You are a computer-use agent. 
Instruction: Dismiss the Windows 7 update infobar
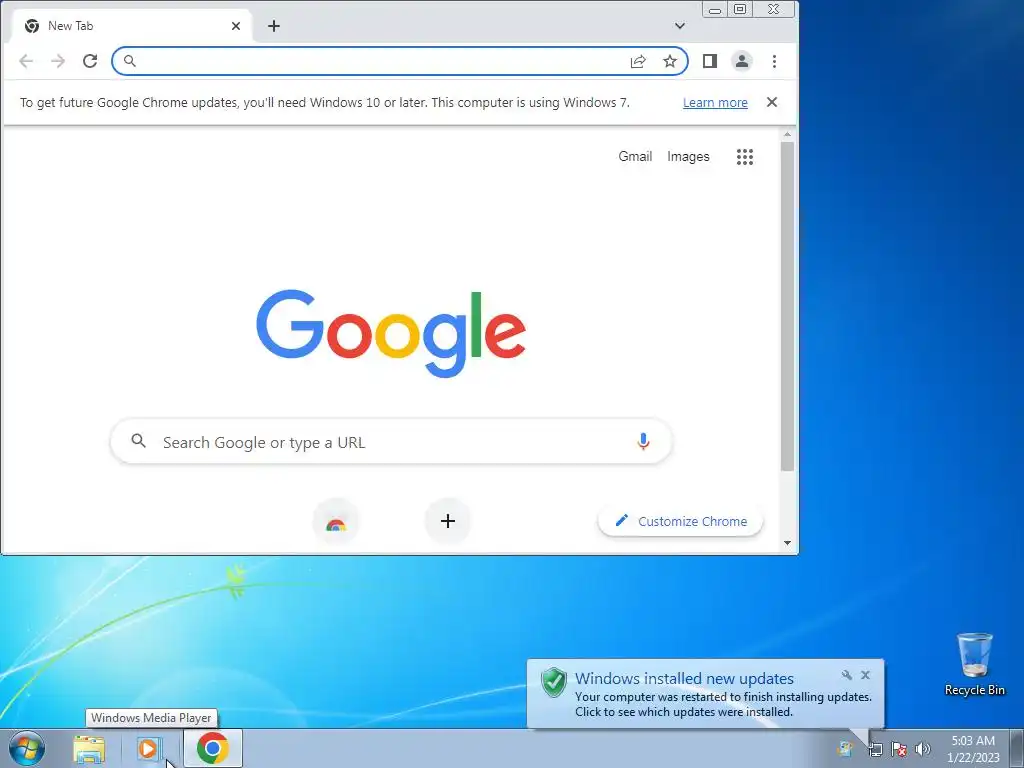[x=772, y=102]
